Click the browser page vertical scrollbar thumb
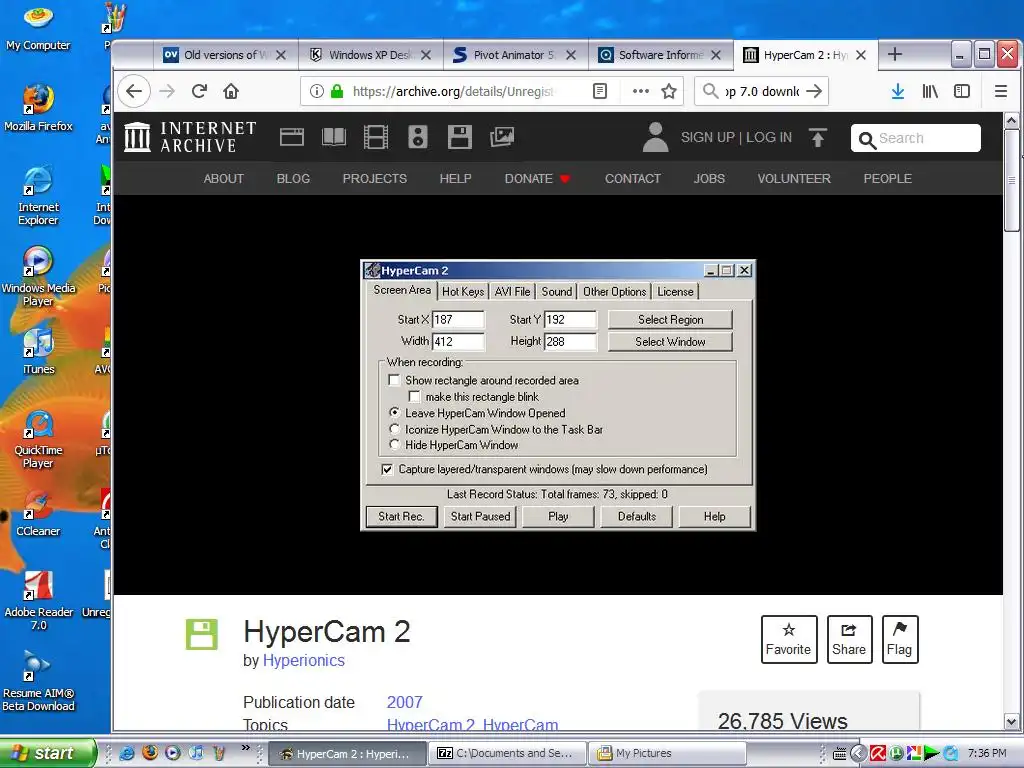Image resolution: width=1024 pixels, height=768 pixels. click(x=1011, y=181)
